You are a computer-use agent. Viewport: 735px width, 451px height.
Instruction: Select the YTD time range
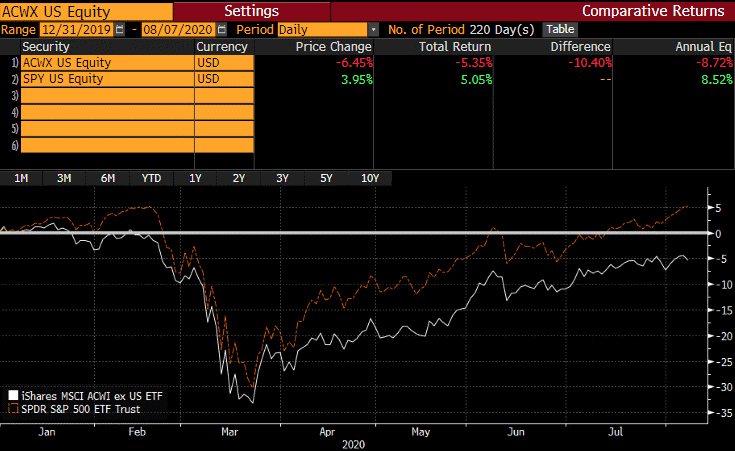coord(151,178)
